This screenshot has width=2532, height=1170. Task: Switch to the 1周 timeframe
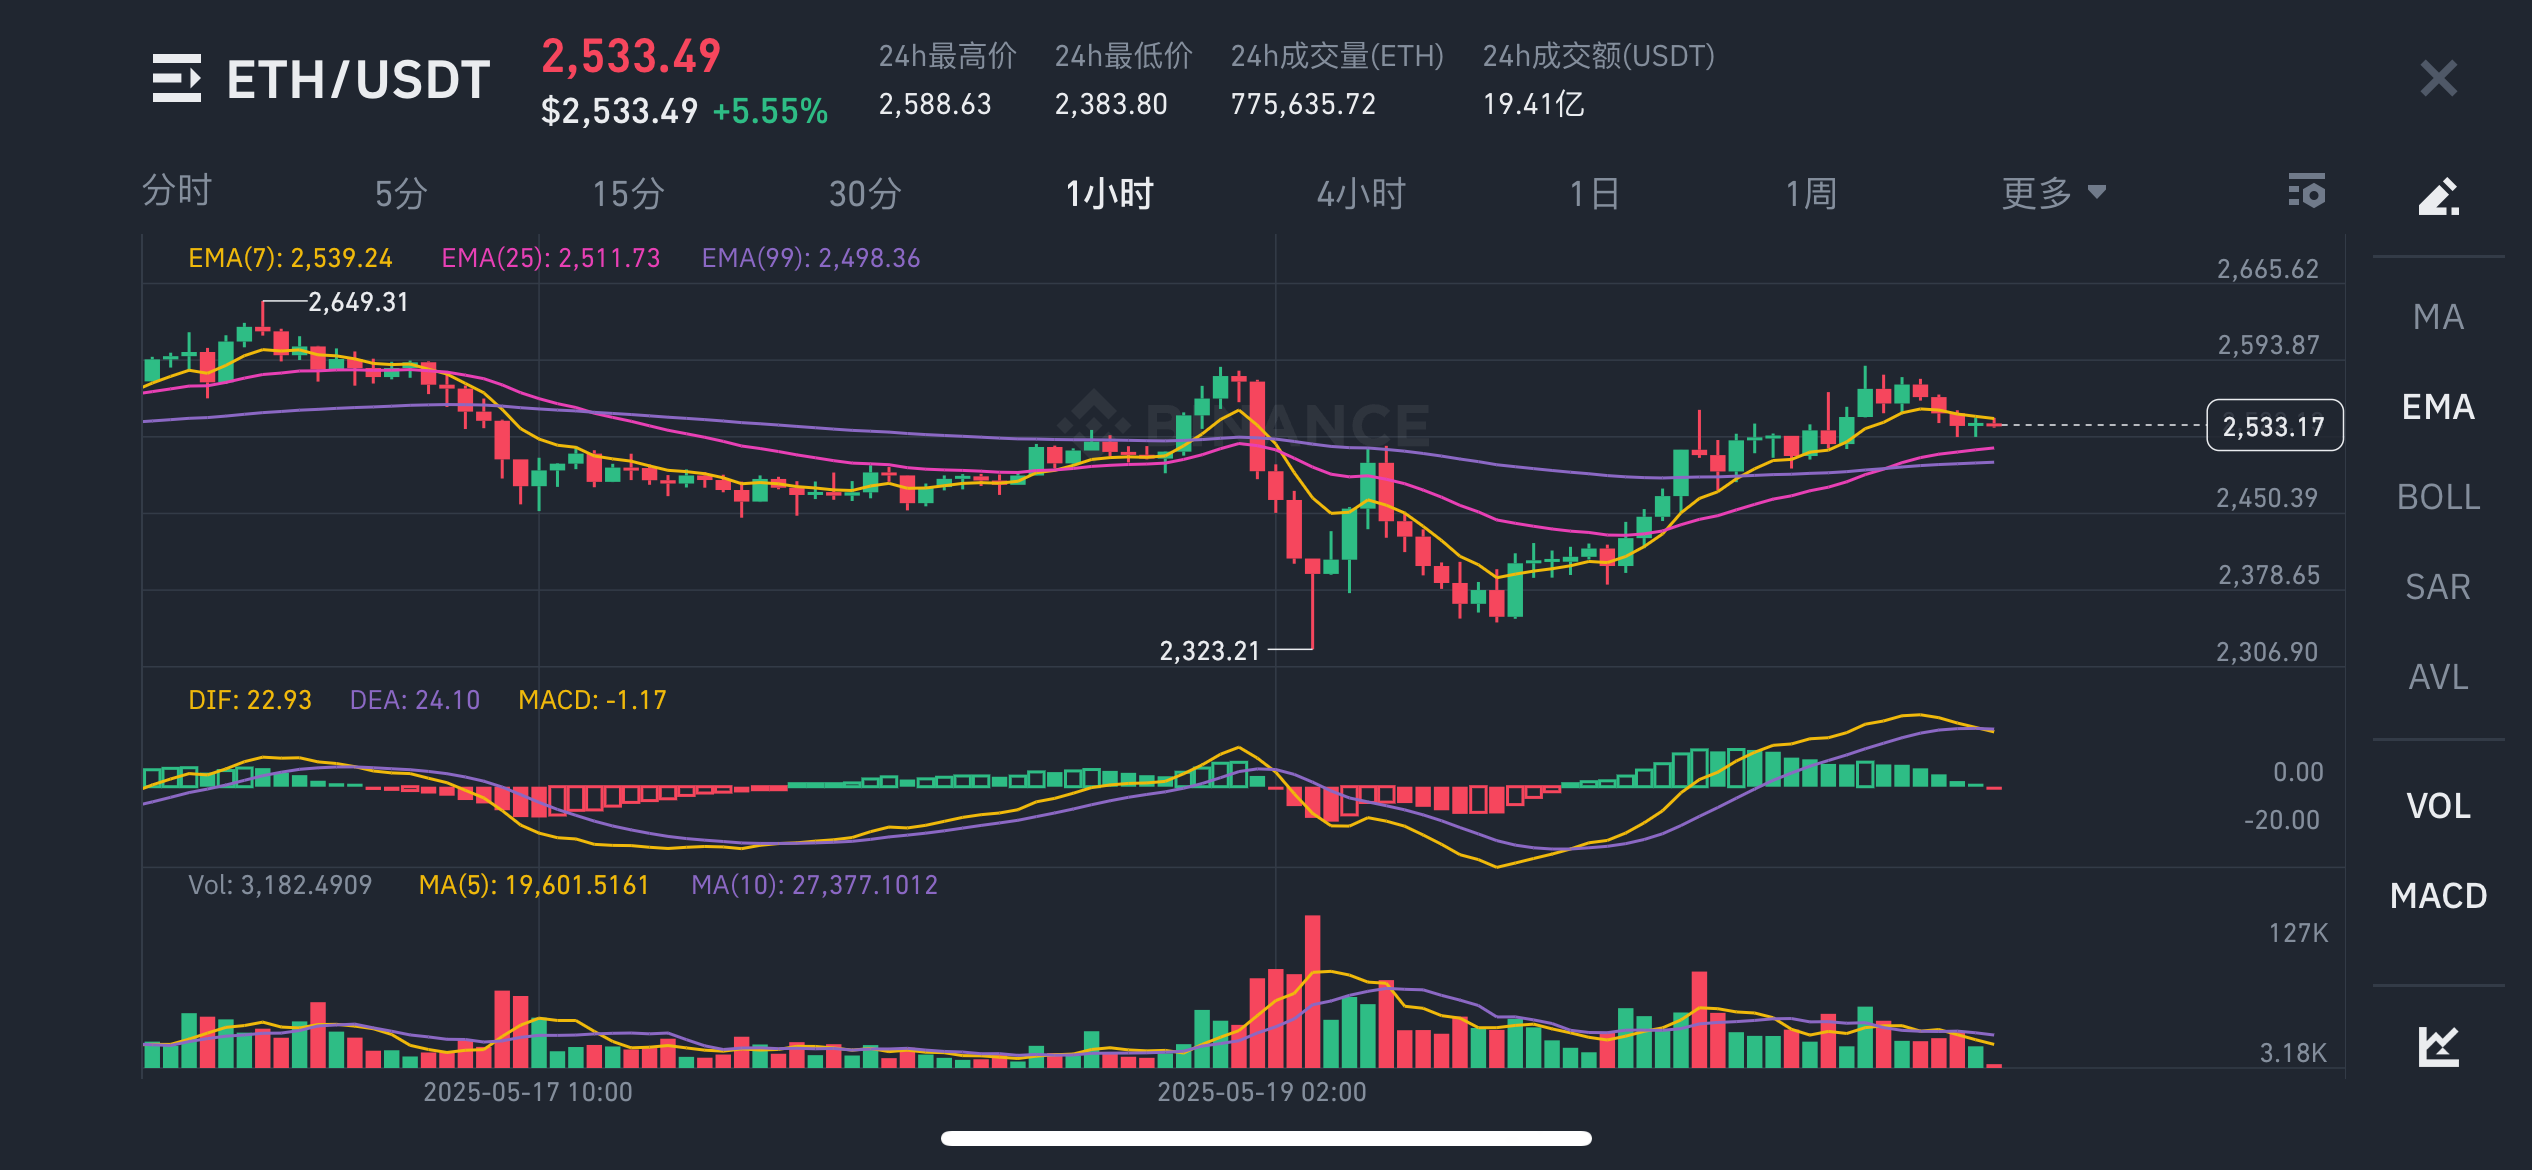pos(1811,193)
